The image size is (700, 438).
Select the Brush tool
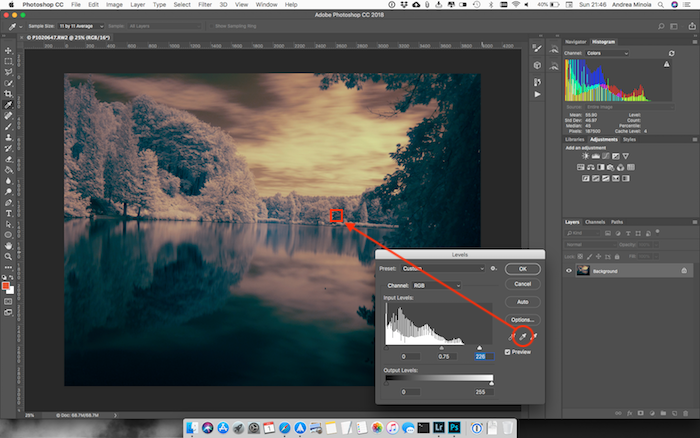tap(8, 126)
